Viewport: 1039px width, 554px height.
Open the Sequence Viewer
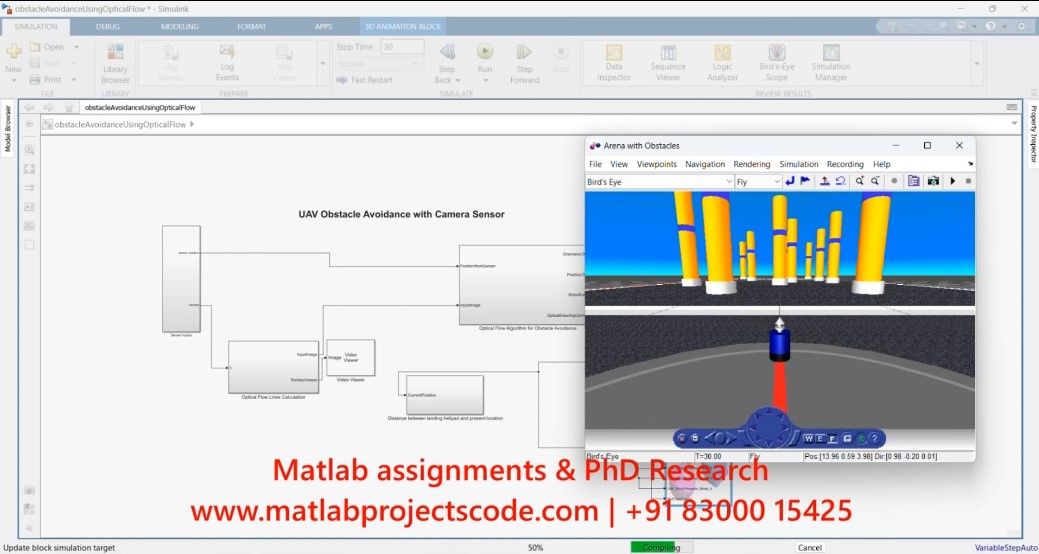point(668,63)
